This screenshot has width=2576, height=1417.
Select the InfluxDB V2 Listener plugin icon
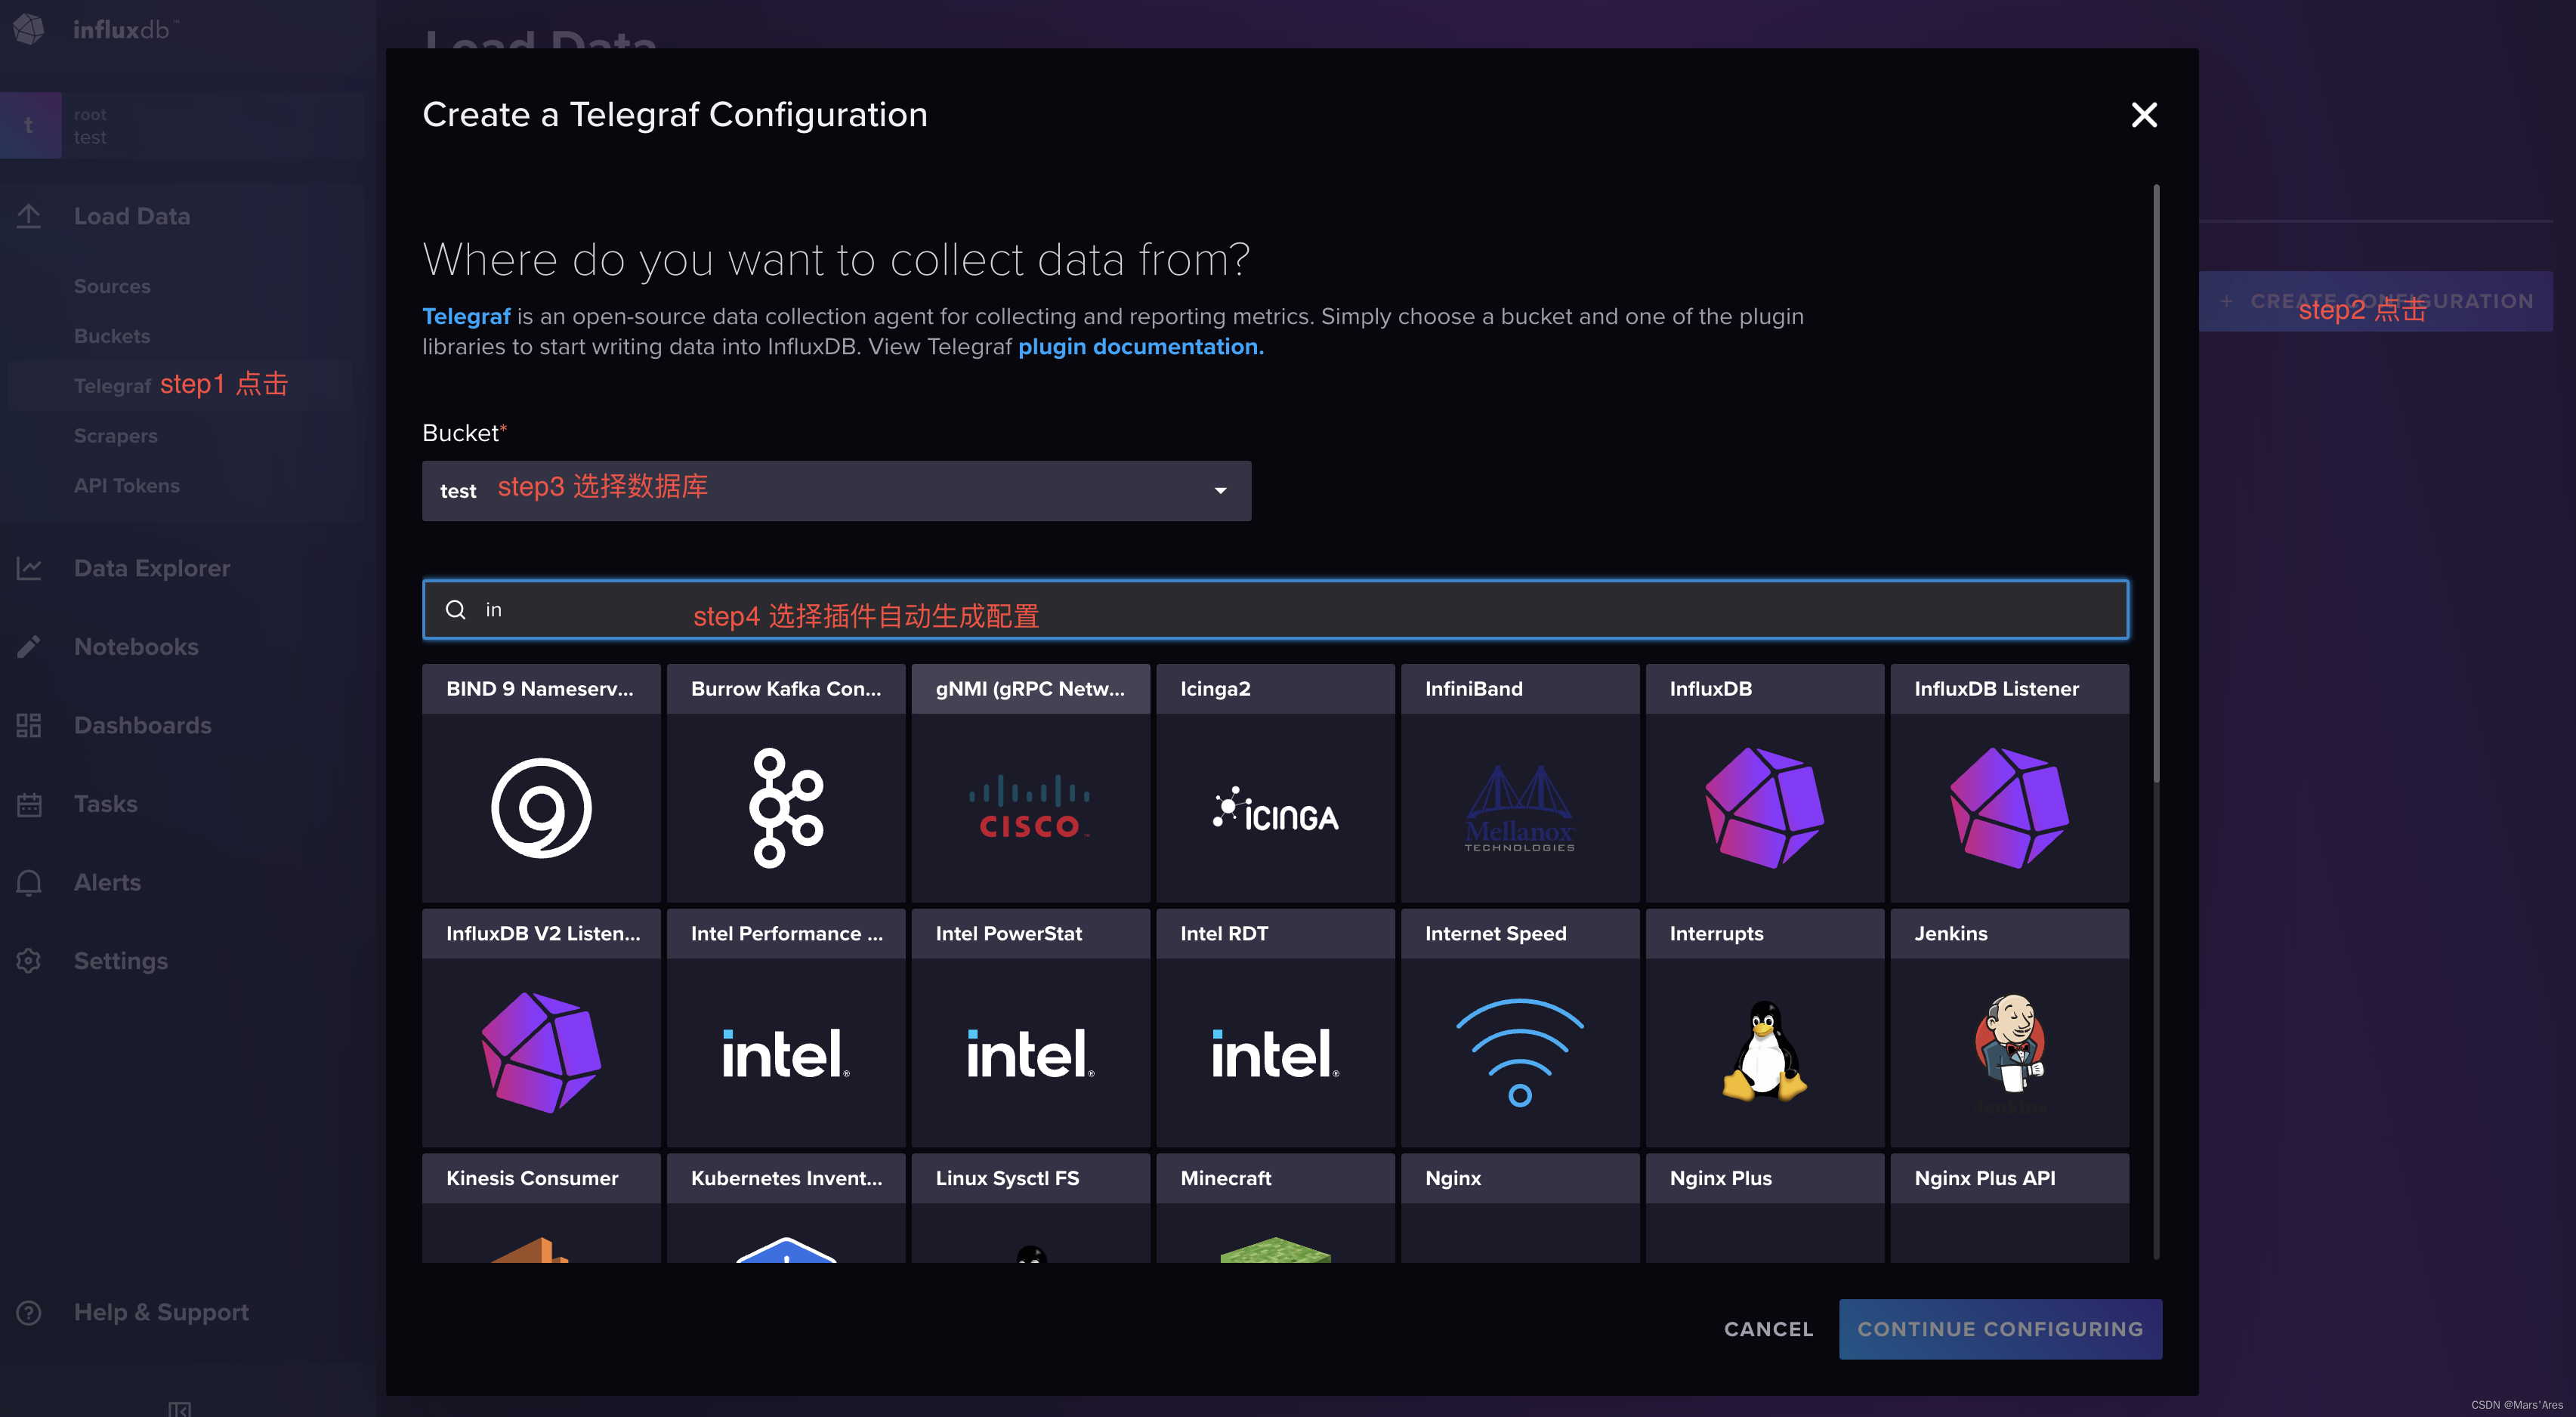tap(541, 1052)
